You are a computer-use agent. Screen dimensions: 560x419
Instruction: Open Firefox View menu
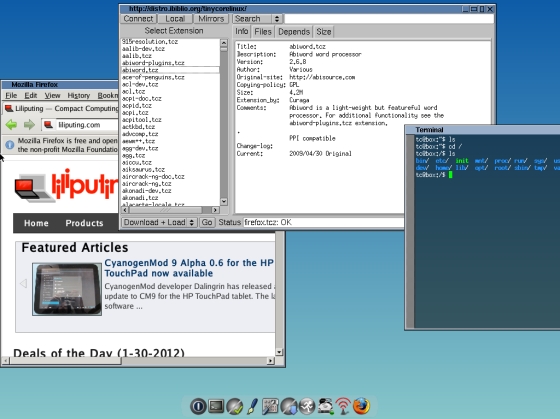click(52, 95)
